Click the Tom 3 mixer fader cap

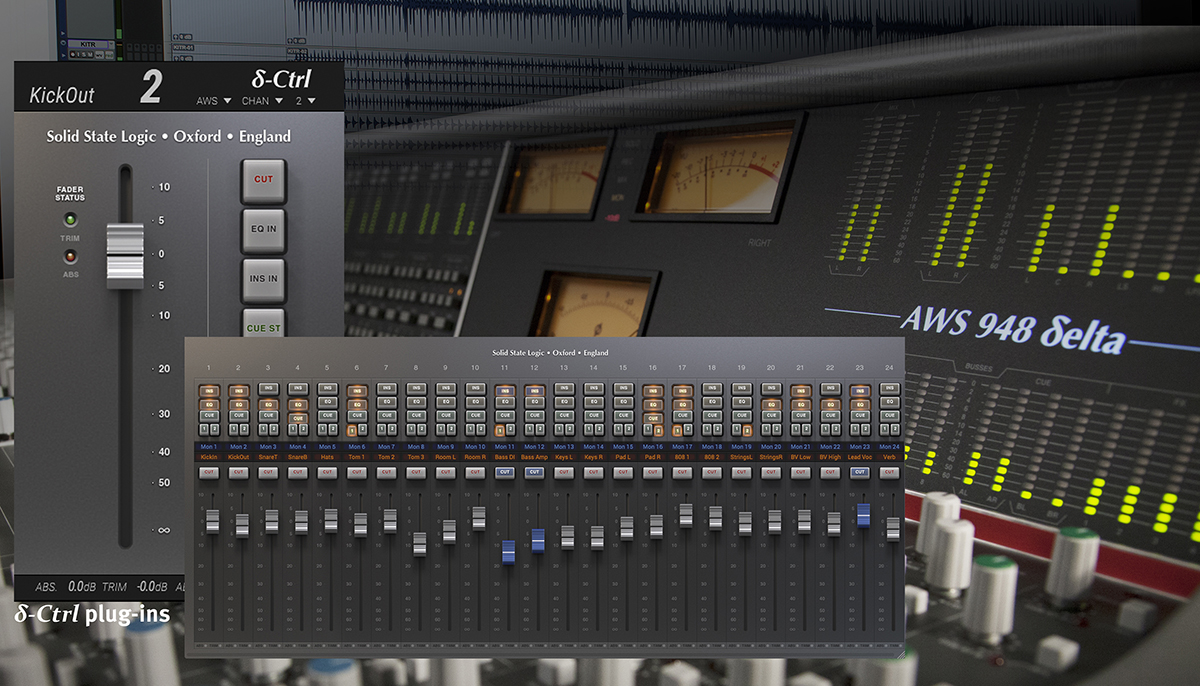(419, 543)
